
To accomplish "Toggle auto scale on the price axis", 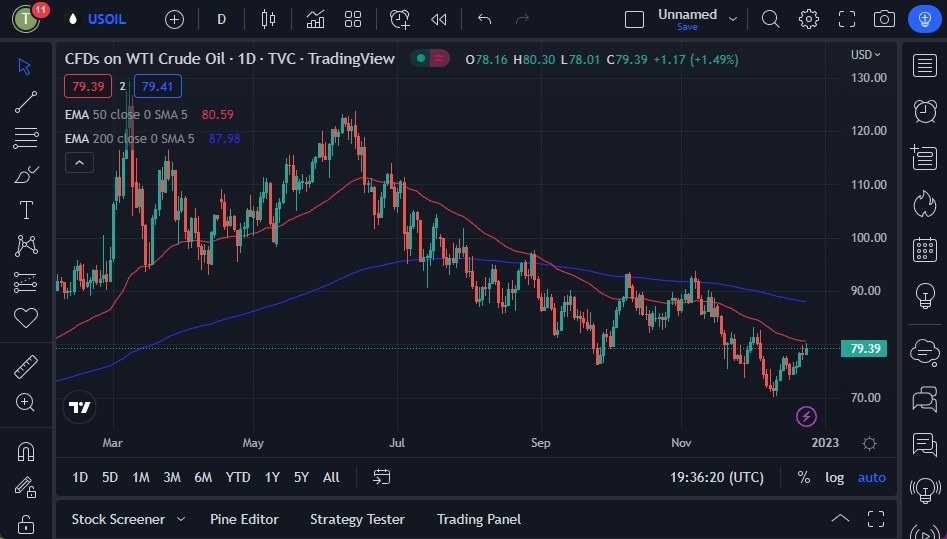I will click(871, 477).
